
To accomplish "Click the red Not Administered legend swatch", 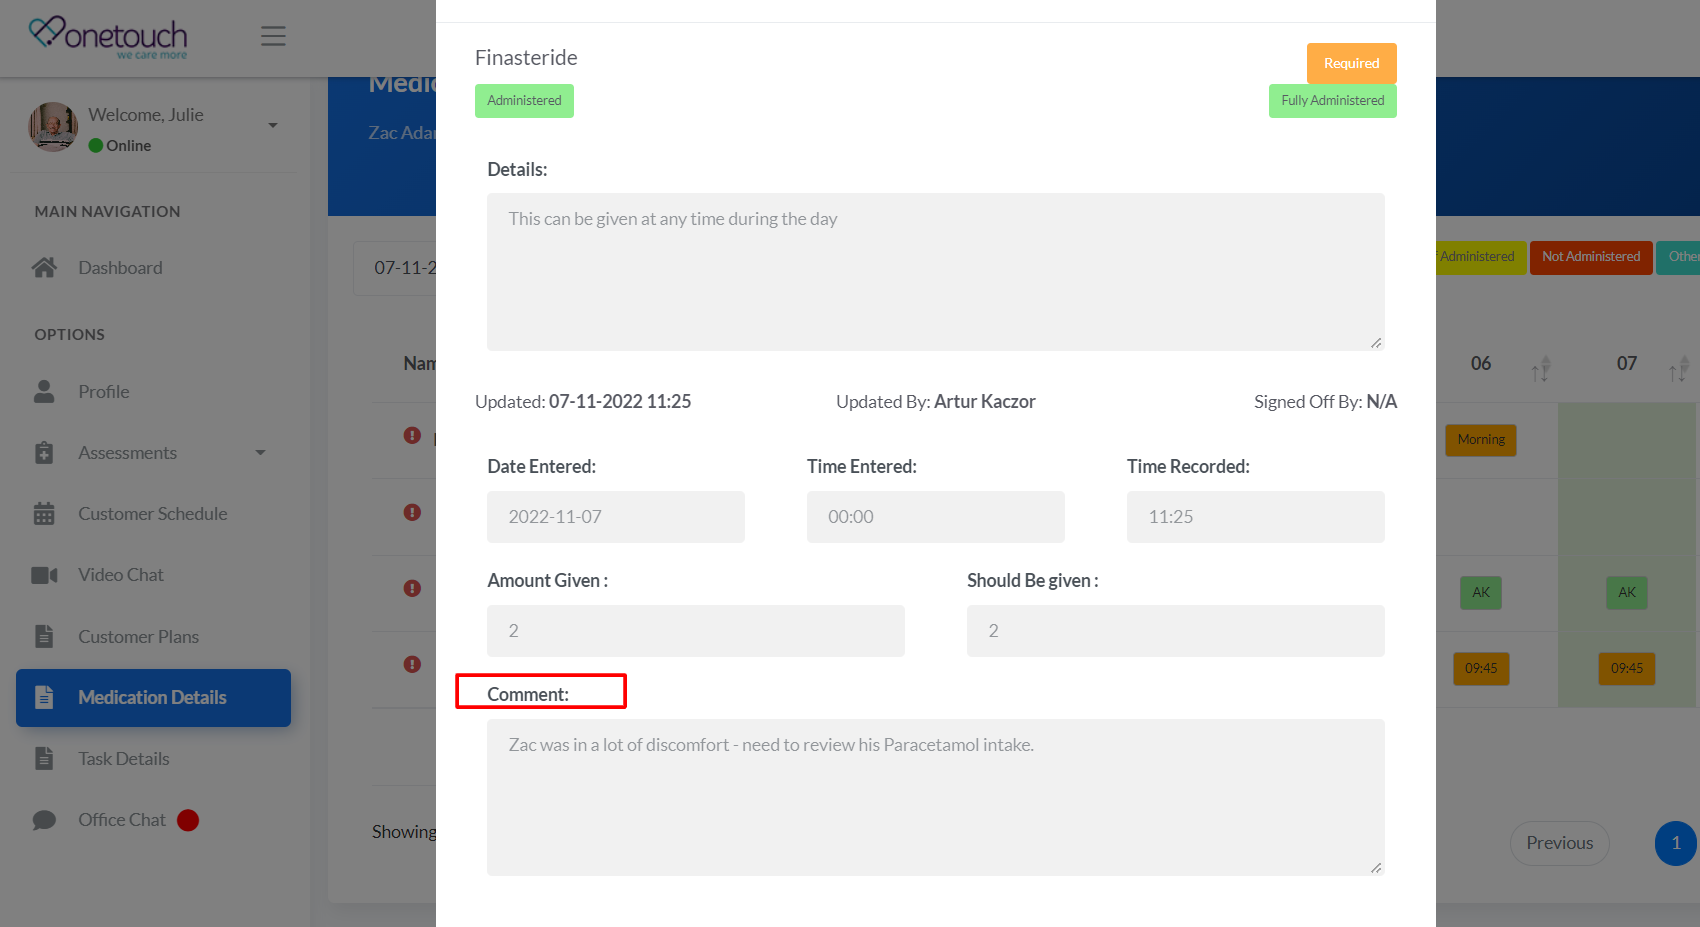I will 1591,257.
